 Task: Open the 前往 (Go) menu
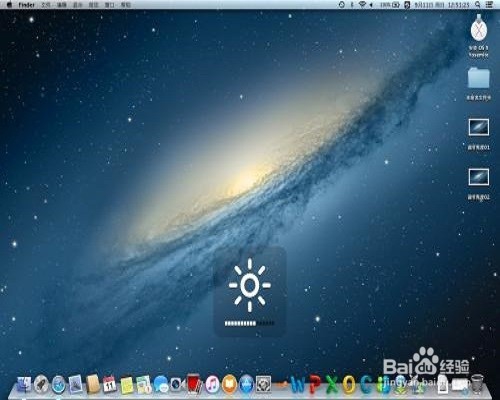click(x=94, y=5)
